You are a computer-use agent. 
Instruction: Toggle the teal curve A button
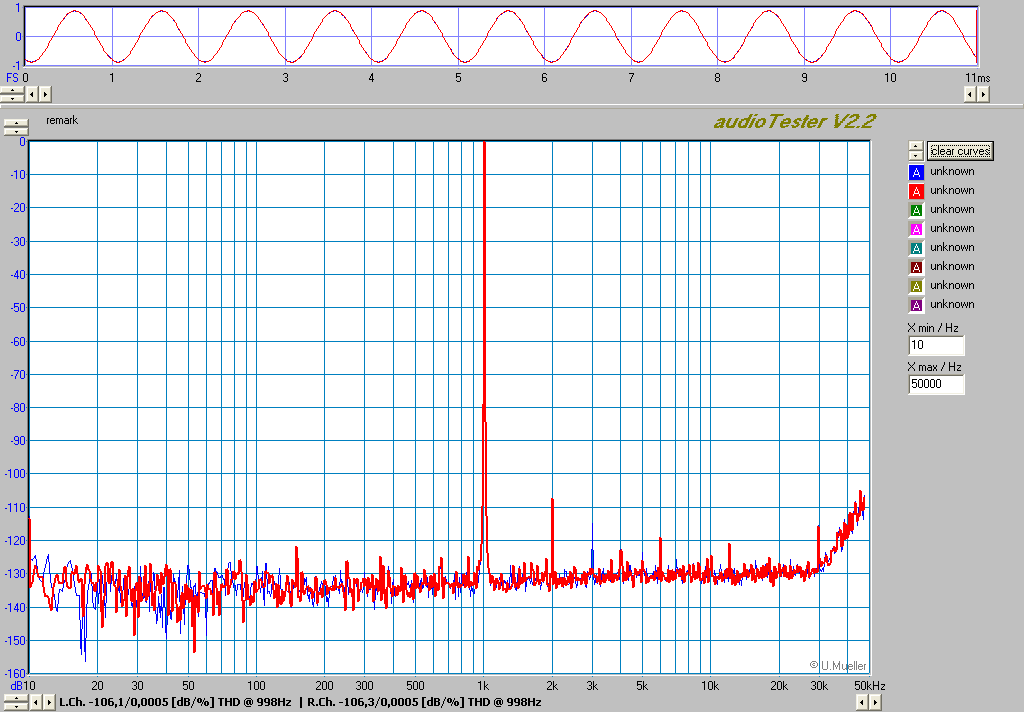pos(915,247)
